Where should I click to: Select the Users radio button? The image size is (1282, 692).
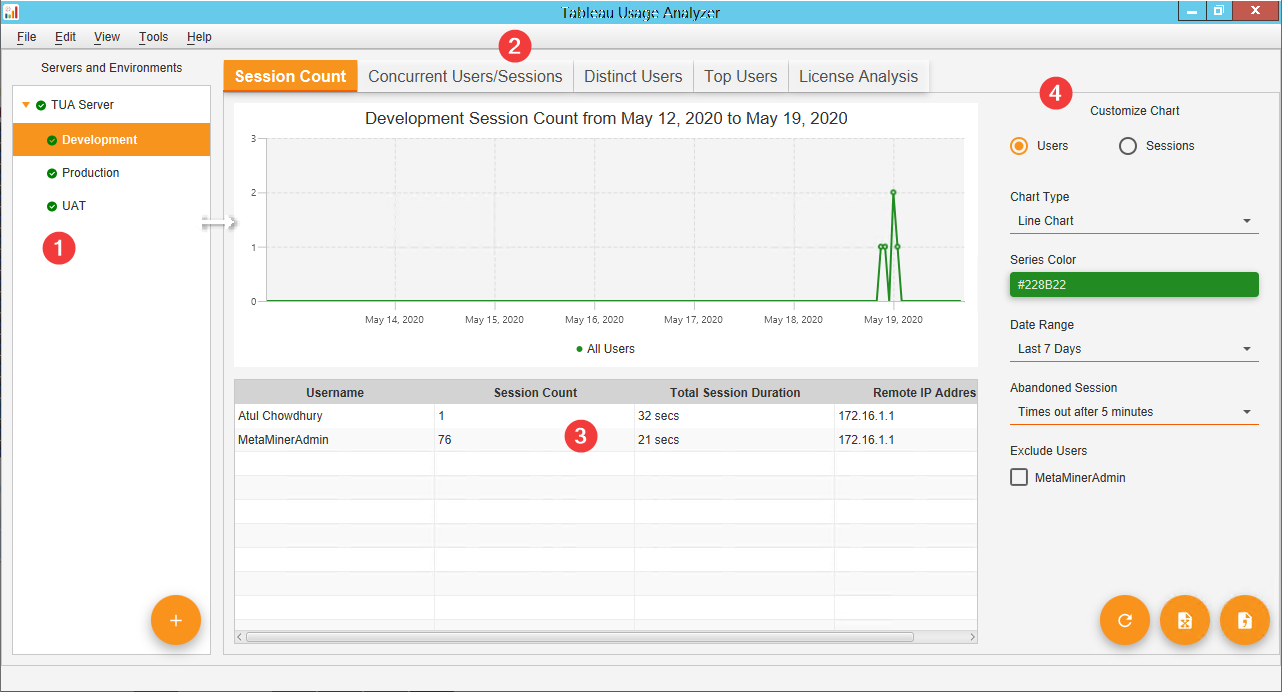[x=1019, y=146]
